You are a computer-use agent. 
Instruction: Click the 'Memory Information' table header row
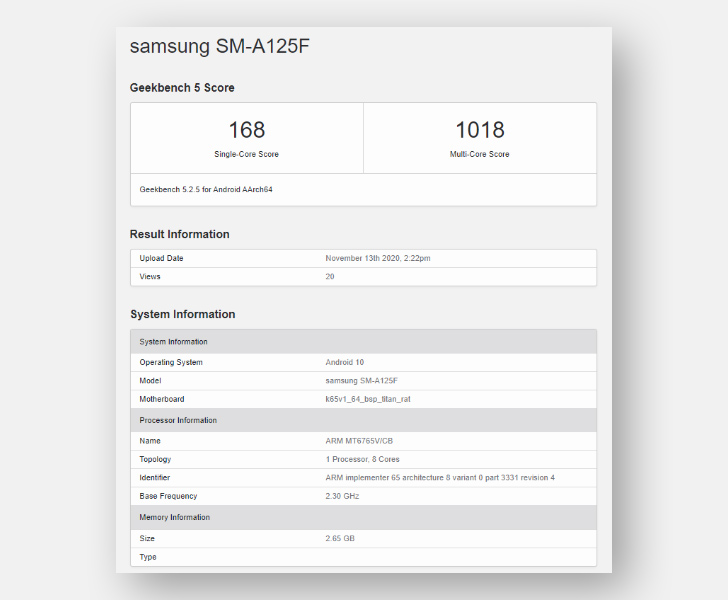point(364,517)
